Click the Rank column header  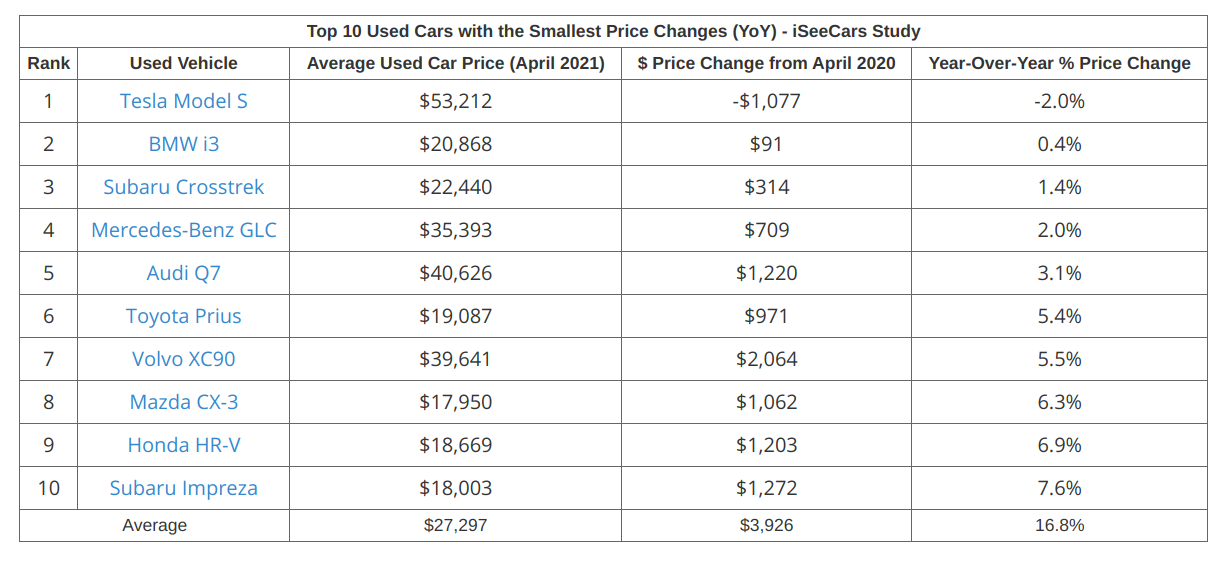[x=49, y=63]
